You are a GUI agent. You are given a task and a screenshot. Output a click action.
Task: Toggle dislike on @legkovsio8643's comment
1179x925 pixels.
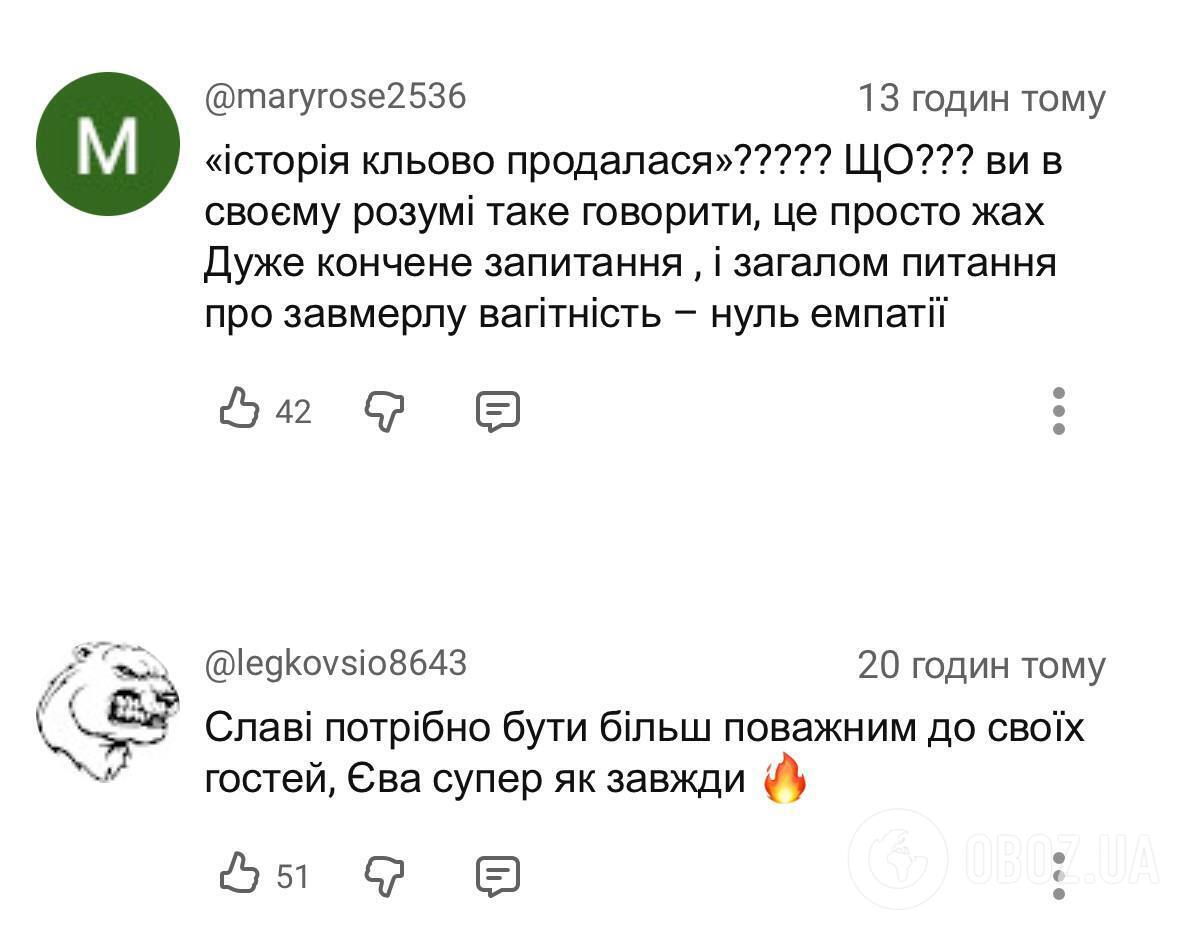385,877
